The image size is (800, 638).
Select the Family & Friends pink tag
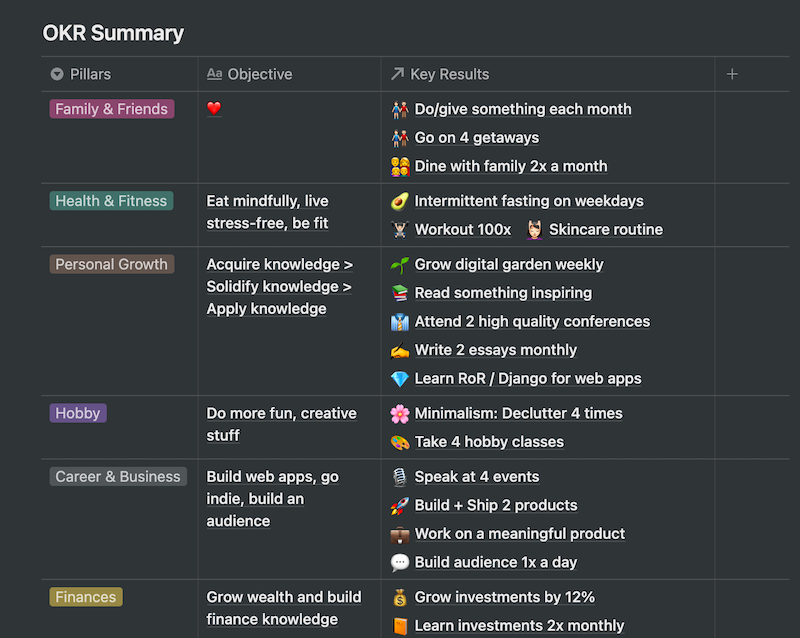(112, 109)
